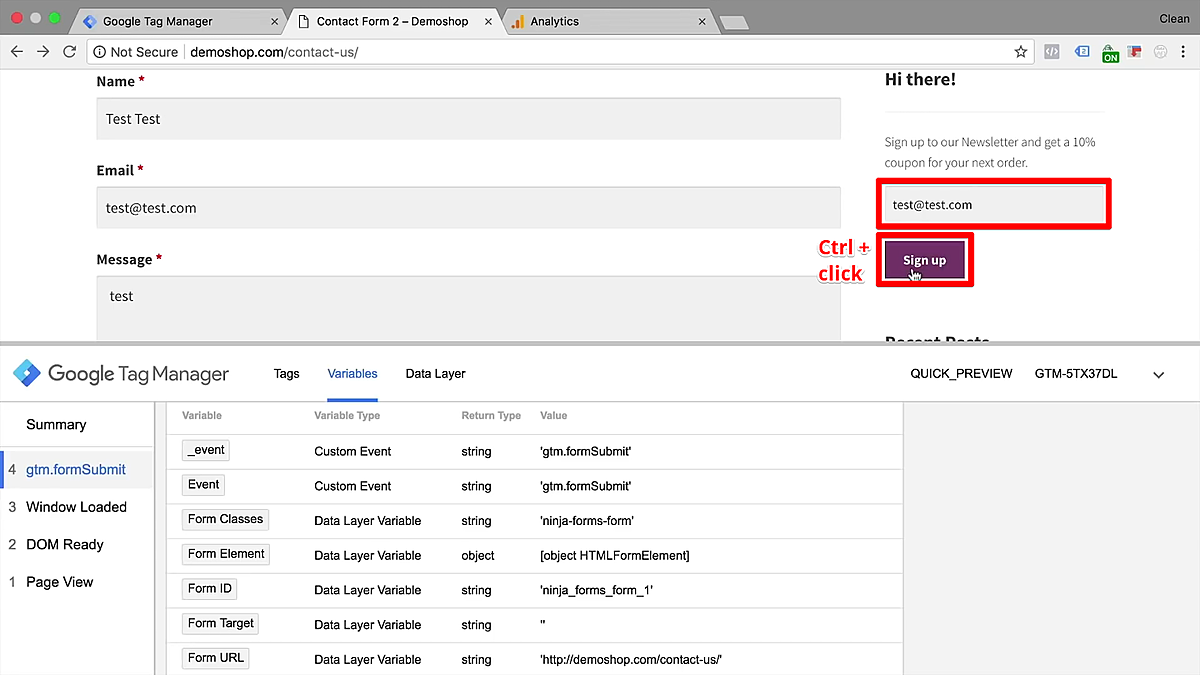
Task: Click the Form ID variable chip
Action: coord(210,589)
